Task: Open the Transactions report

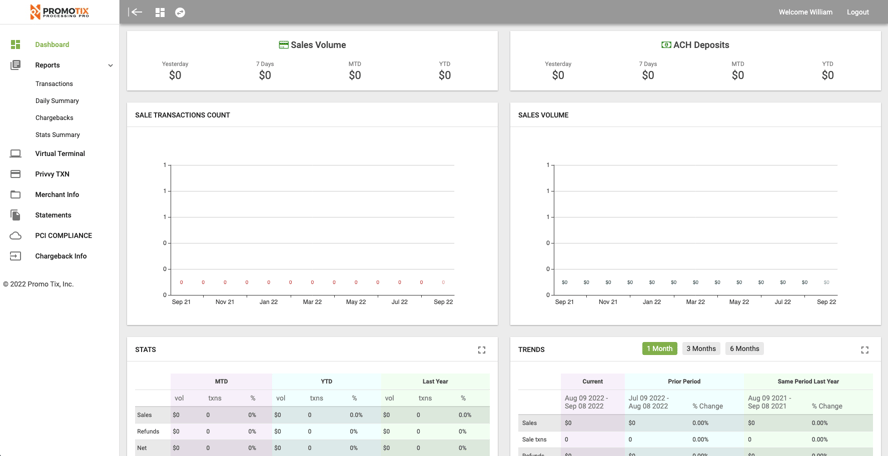Action: (54, 84)
